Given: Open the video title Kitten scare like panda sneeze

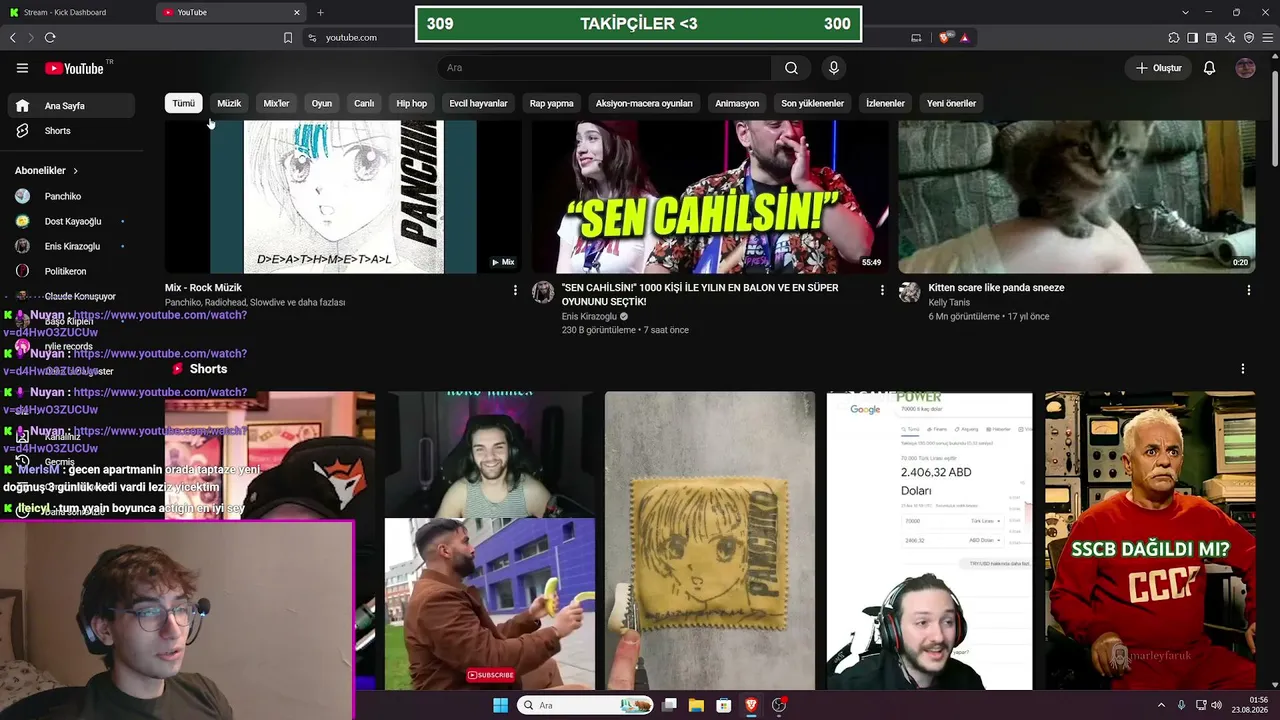Looking at the screenshot, I should (x=996, y=288).
